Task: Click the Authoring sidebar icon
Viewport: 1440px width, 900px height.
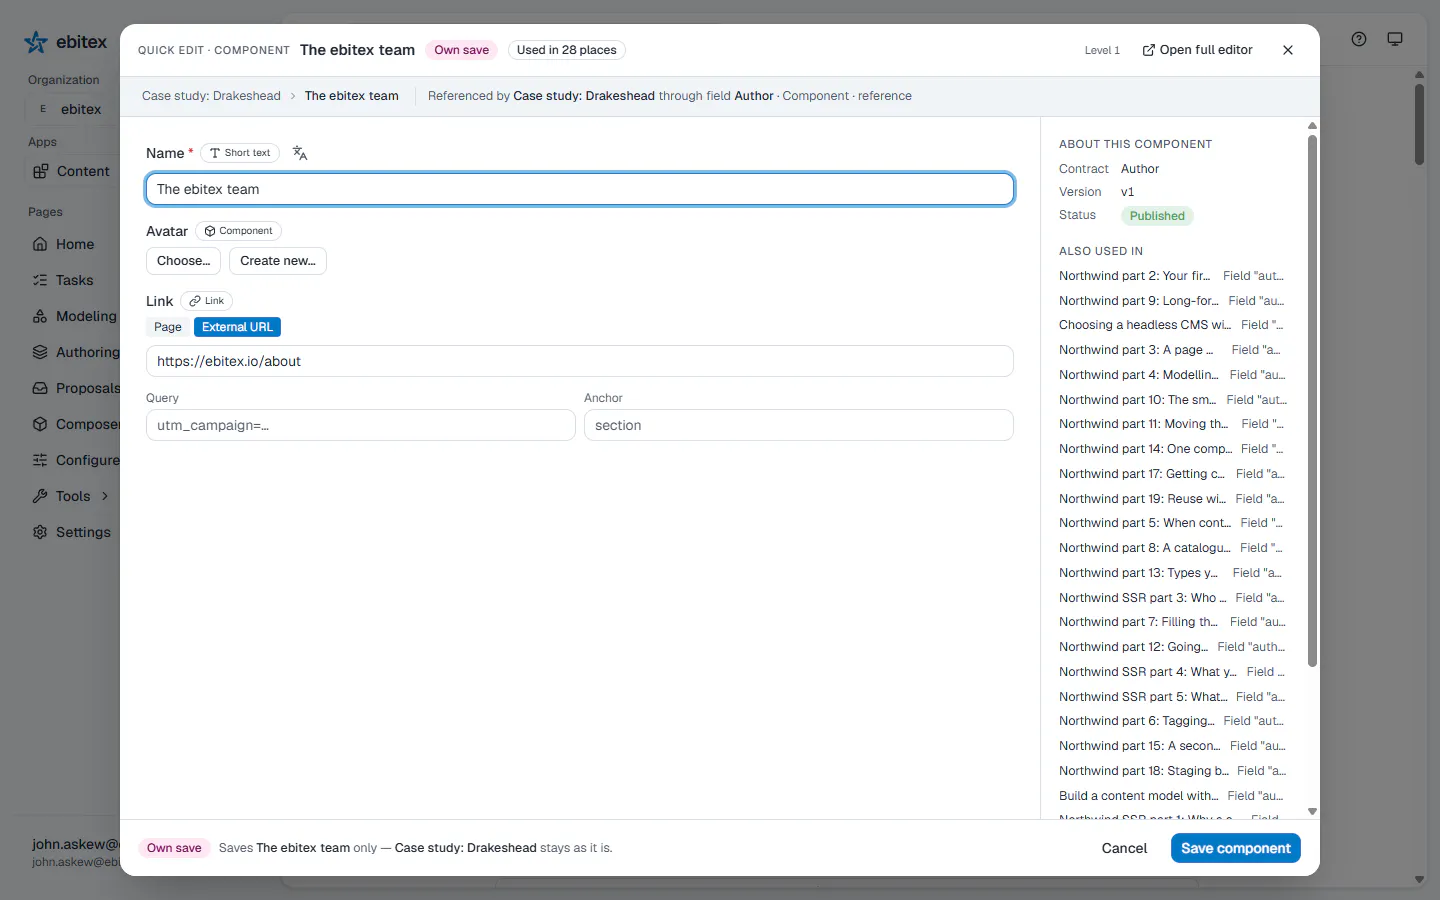Action: tap(40, 352)
